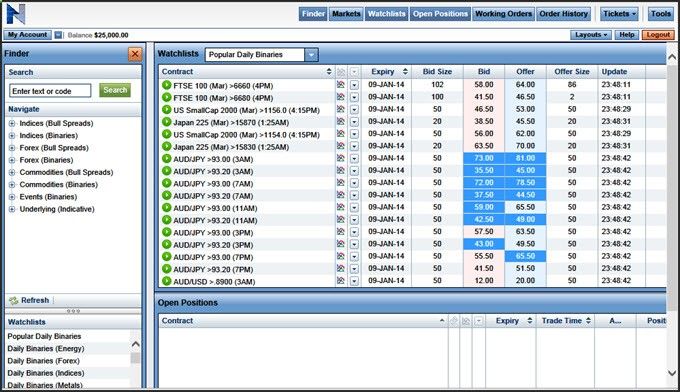Expand Forex (Binaries) tree node
The width and height of the screenshot is (680, 392).
coord(12,160)
